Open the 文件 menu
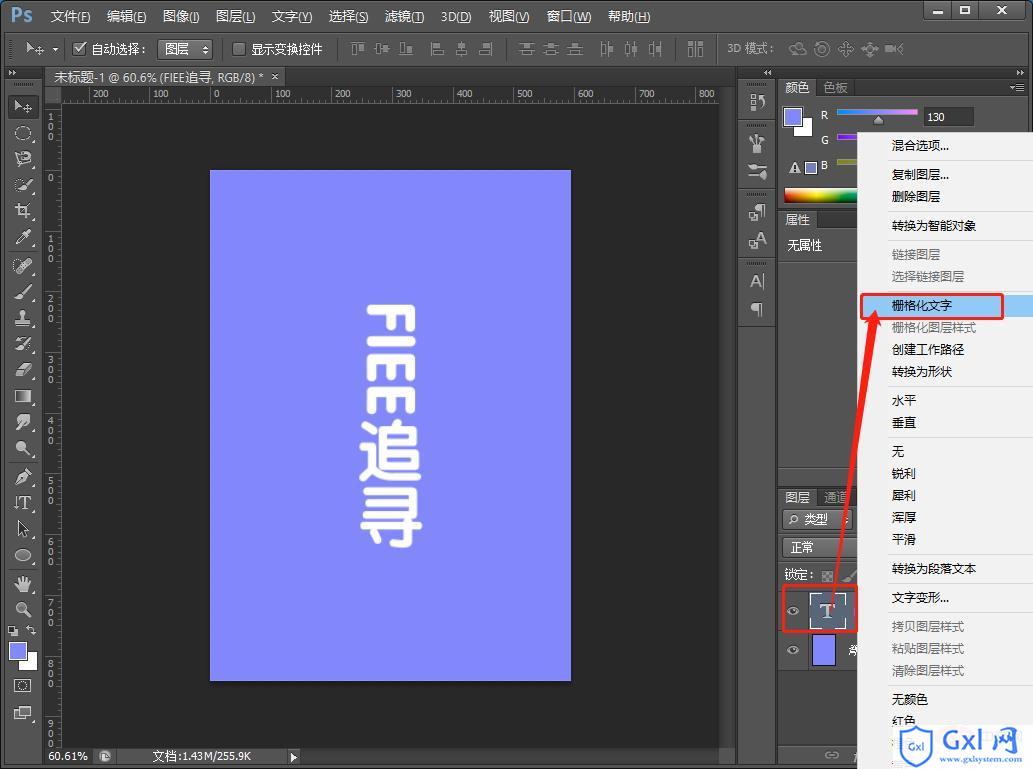Image resolution: width=1033 pixels, height=769 pixels. [x=70, y=16]
